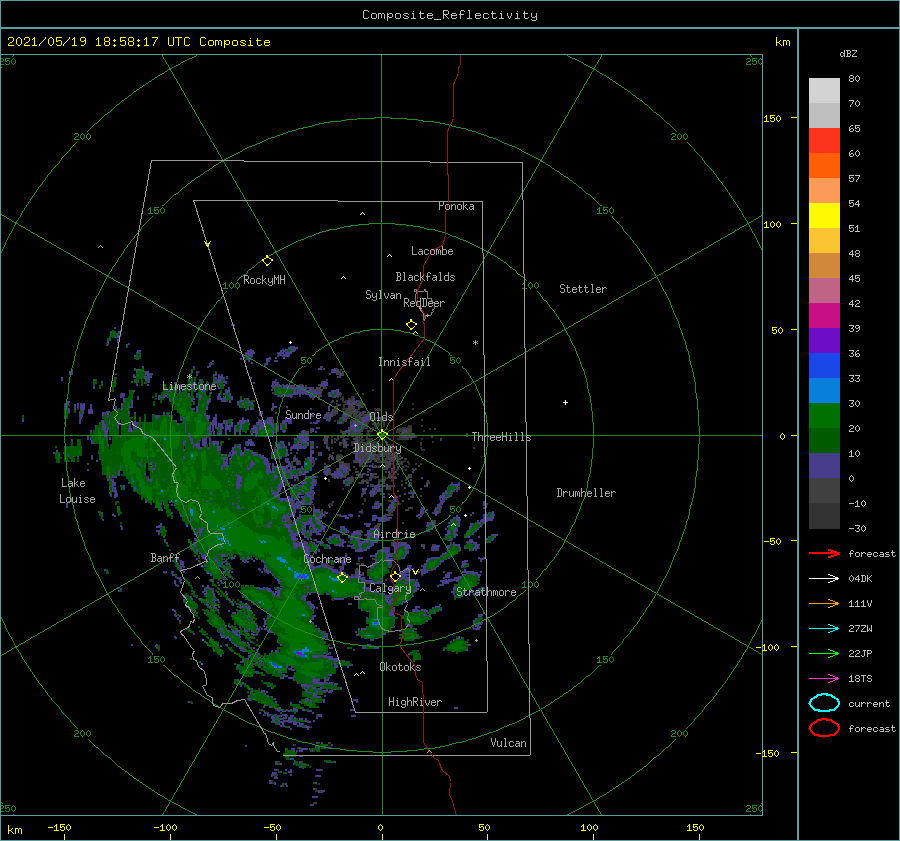Click the Strathmore label
900x841 pixels.
[x=486, y=592]
